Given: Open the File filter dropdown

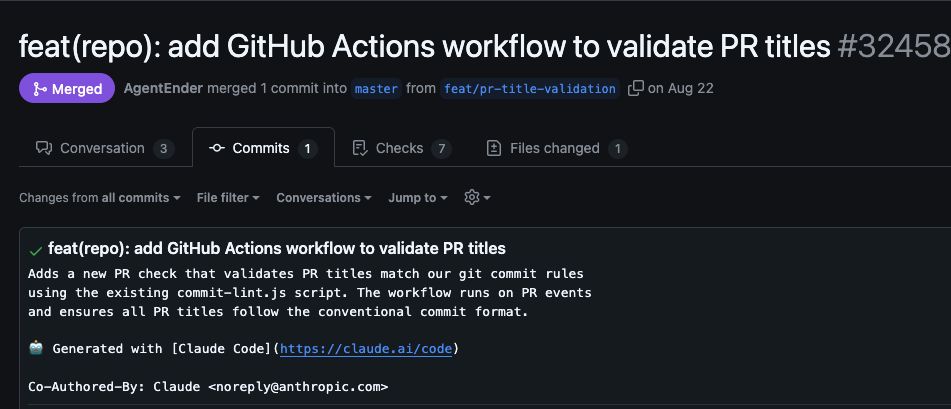Looking at the screenshot, I should 228,197.
